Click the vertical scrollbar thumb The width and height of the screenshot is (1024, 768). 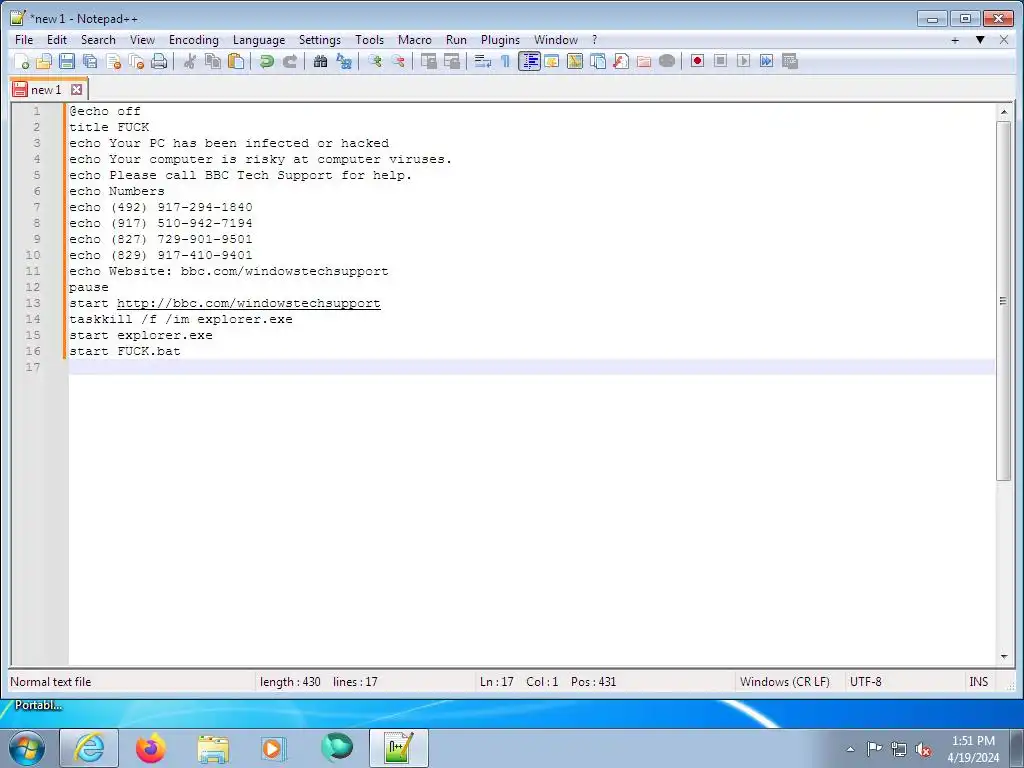1003,300
